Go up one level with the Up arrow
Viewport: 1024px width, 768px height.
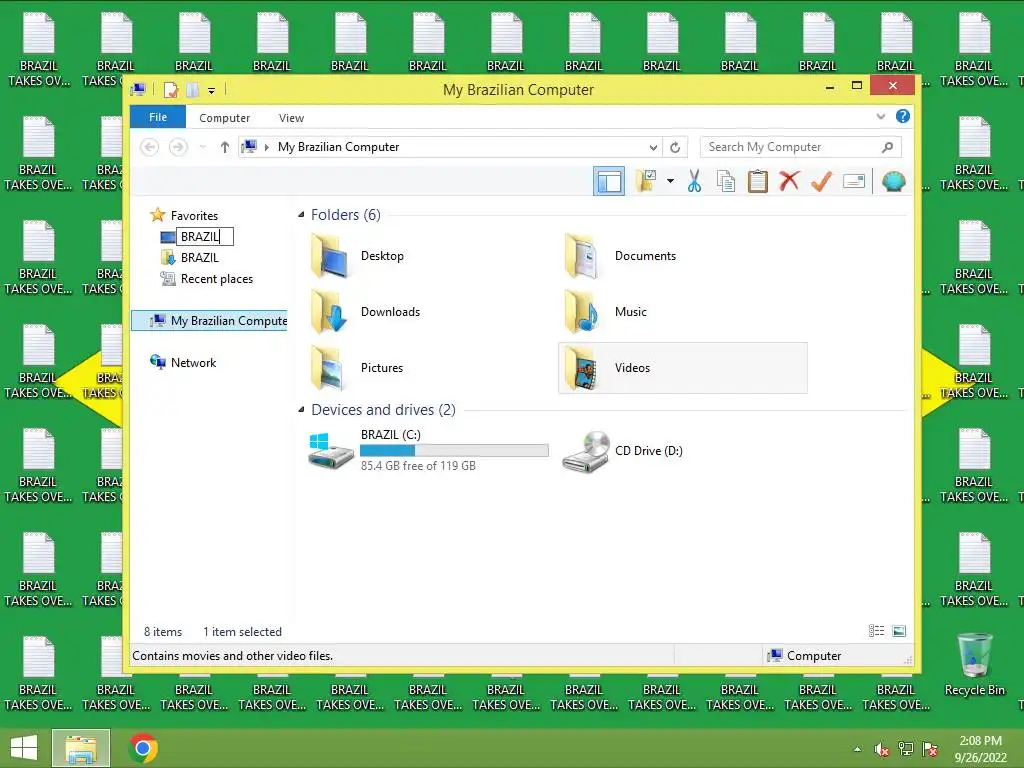click(225, 147)
